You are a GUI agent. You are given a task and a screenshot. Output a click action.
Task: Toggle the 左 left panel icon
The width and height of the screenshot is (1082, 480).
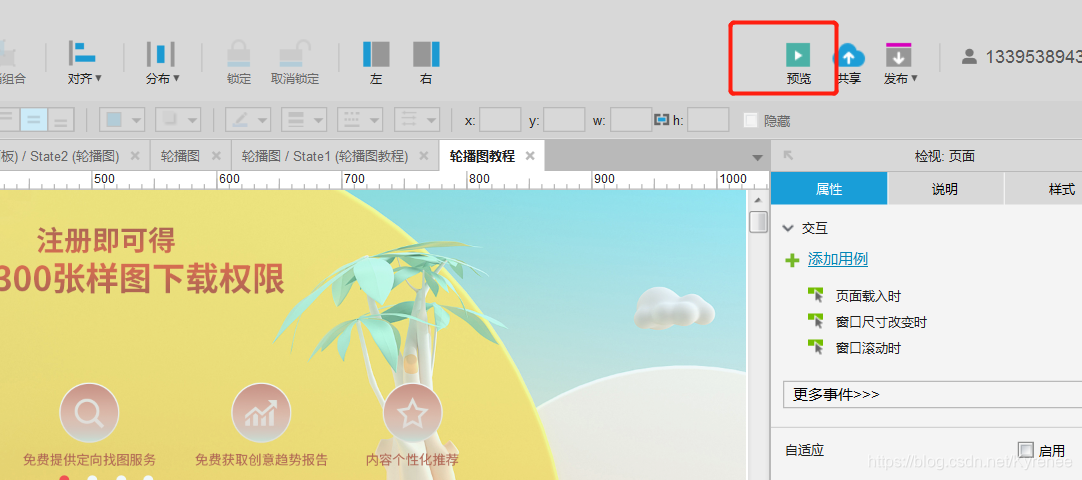click(x=376, y=54)
